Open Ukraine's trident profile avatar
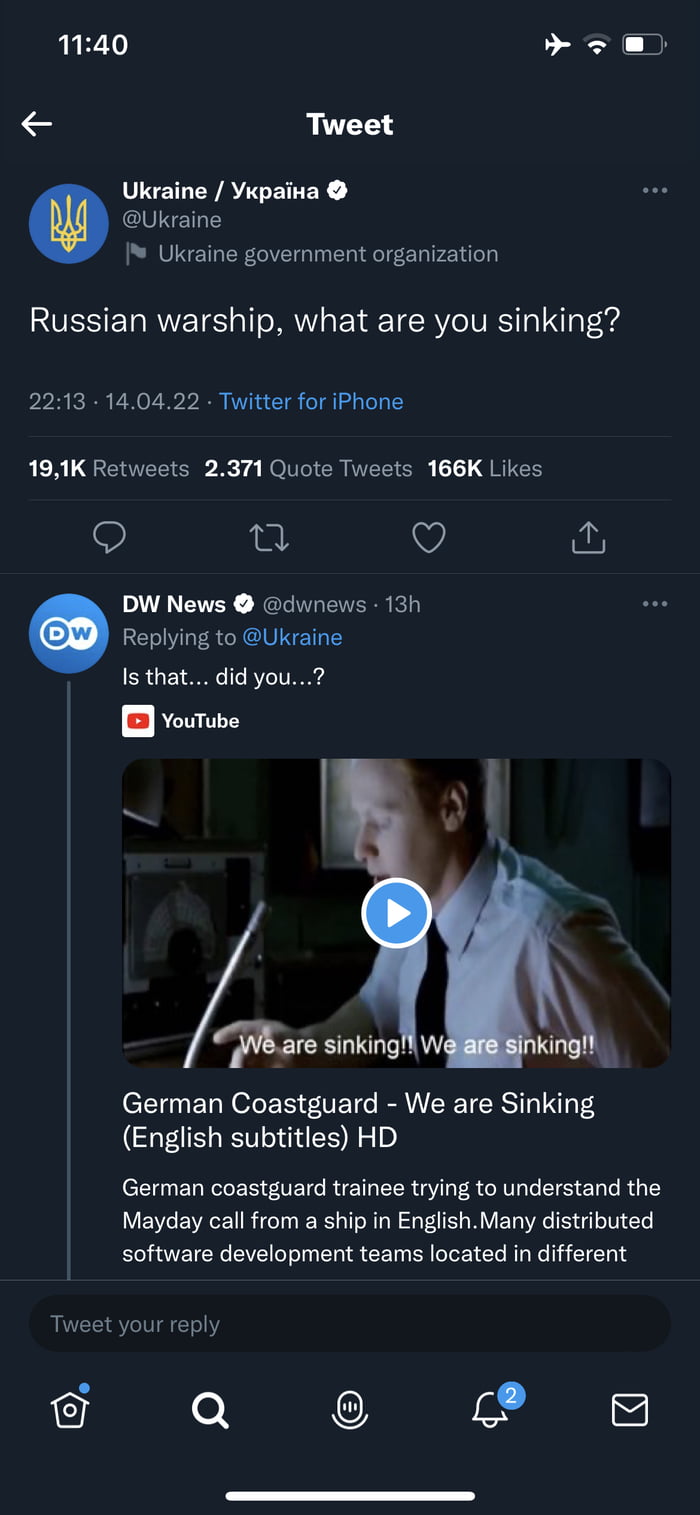 point(68,223)
